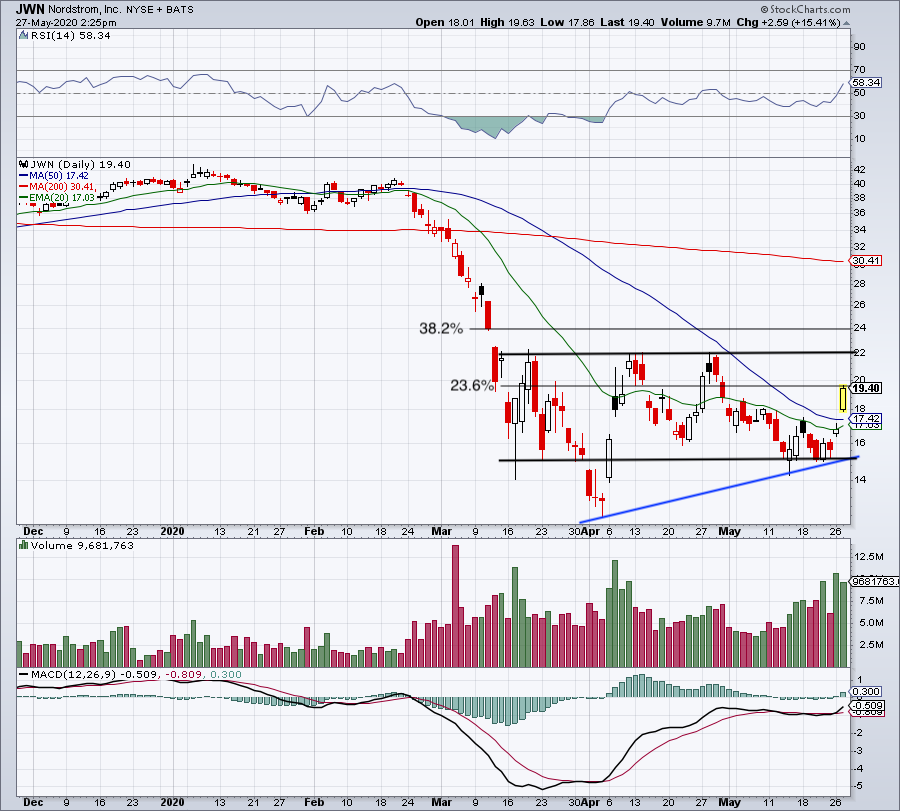Click the 38.2% Fibonacci level label
The image size is (900, 811).
441,328
